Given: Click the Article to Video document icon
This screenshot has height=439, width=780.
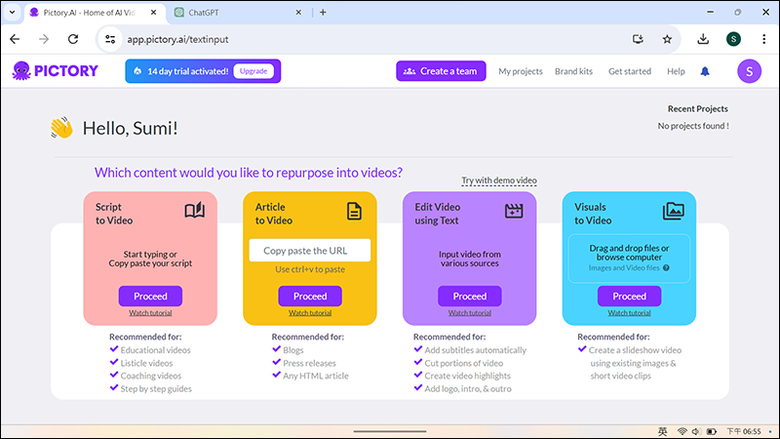Looking at the screenshot, I should [x=354, y=211].
